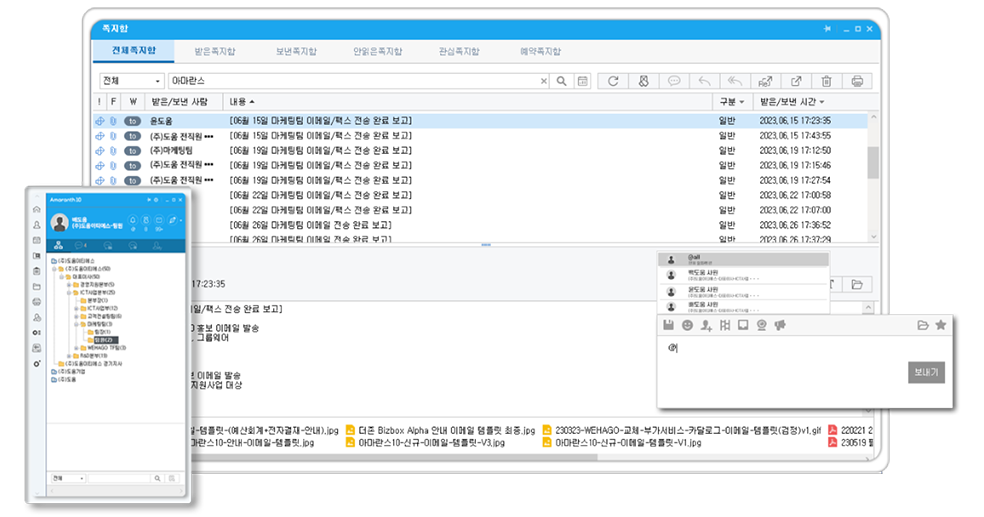
Task: Click the floppy disk save icon in composer
Action: (668, 325)
